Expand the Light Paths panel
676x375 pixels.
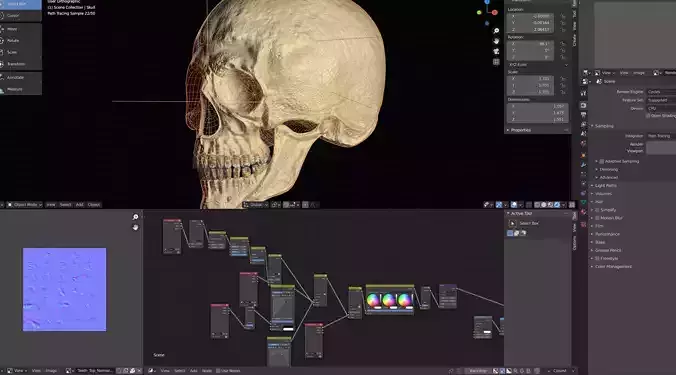605,186
